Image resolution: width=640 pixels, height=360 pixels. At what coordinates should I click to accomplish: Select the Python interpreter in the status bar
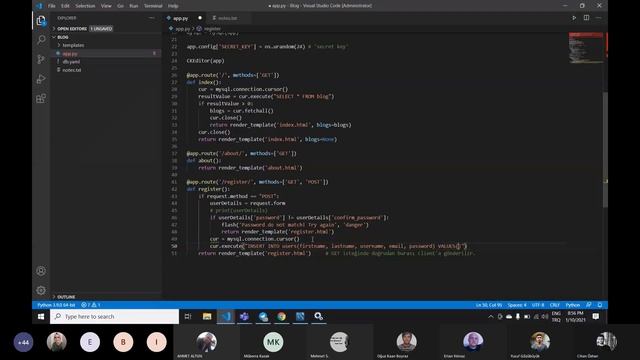click(x=56, y=305)
